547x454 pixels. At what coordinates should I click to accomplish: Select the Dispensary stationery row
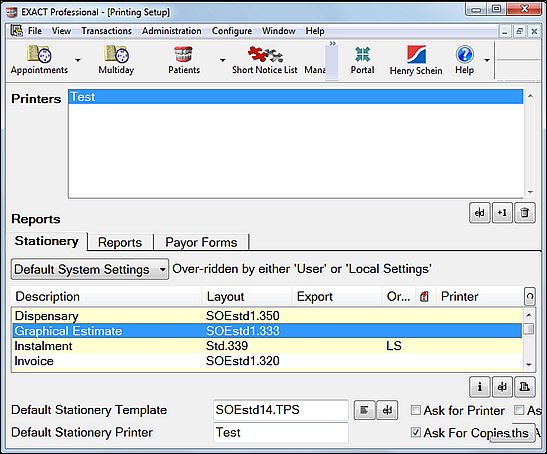267,316
